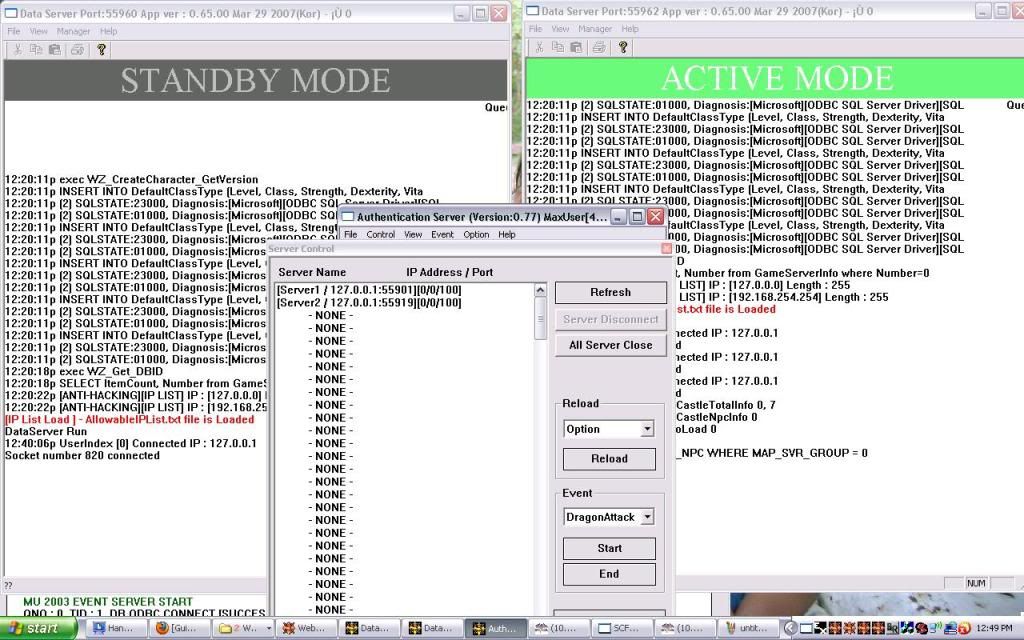1024x640 pixels.
Task: Click the Help question mark in right toolbar
Action: click(x=624, y=47)
